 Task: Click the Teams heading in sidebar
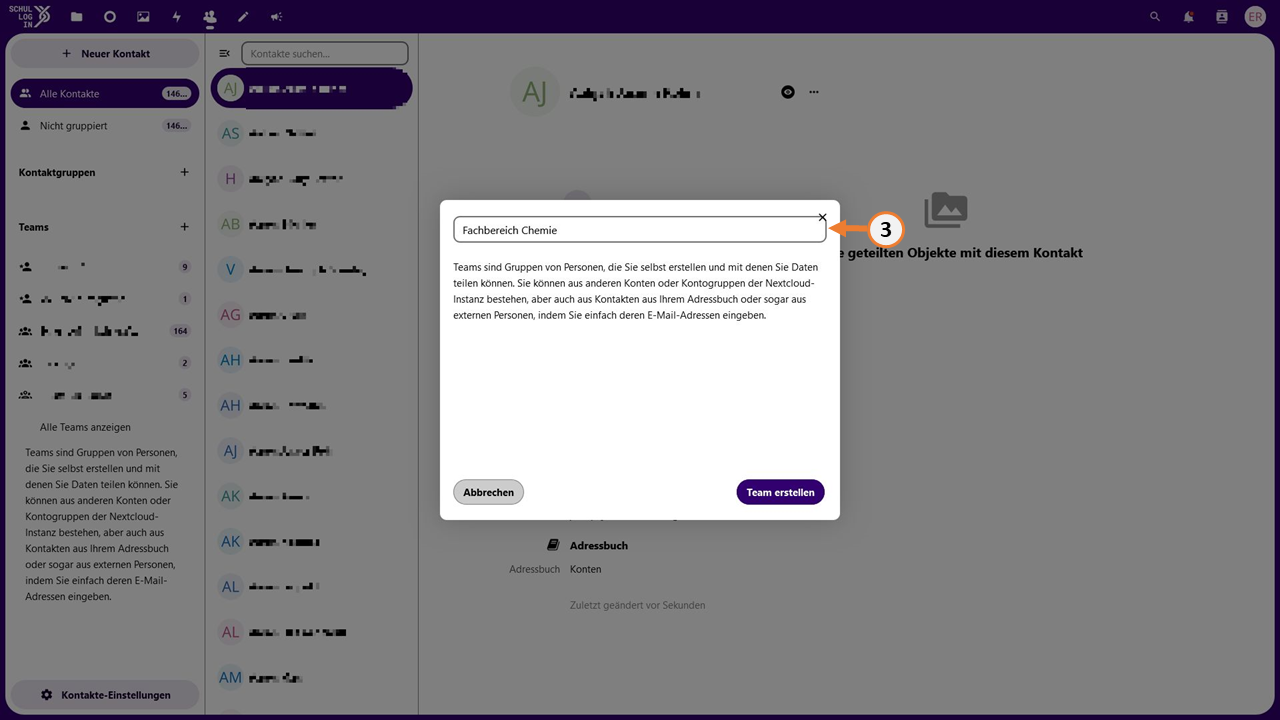34,227
